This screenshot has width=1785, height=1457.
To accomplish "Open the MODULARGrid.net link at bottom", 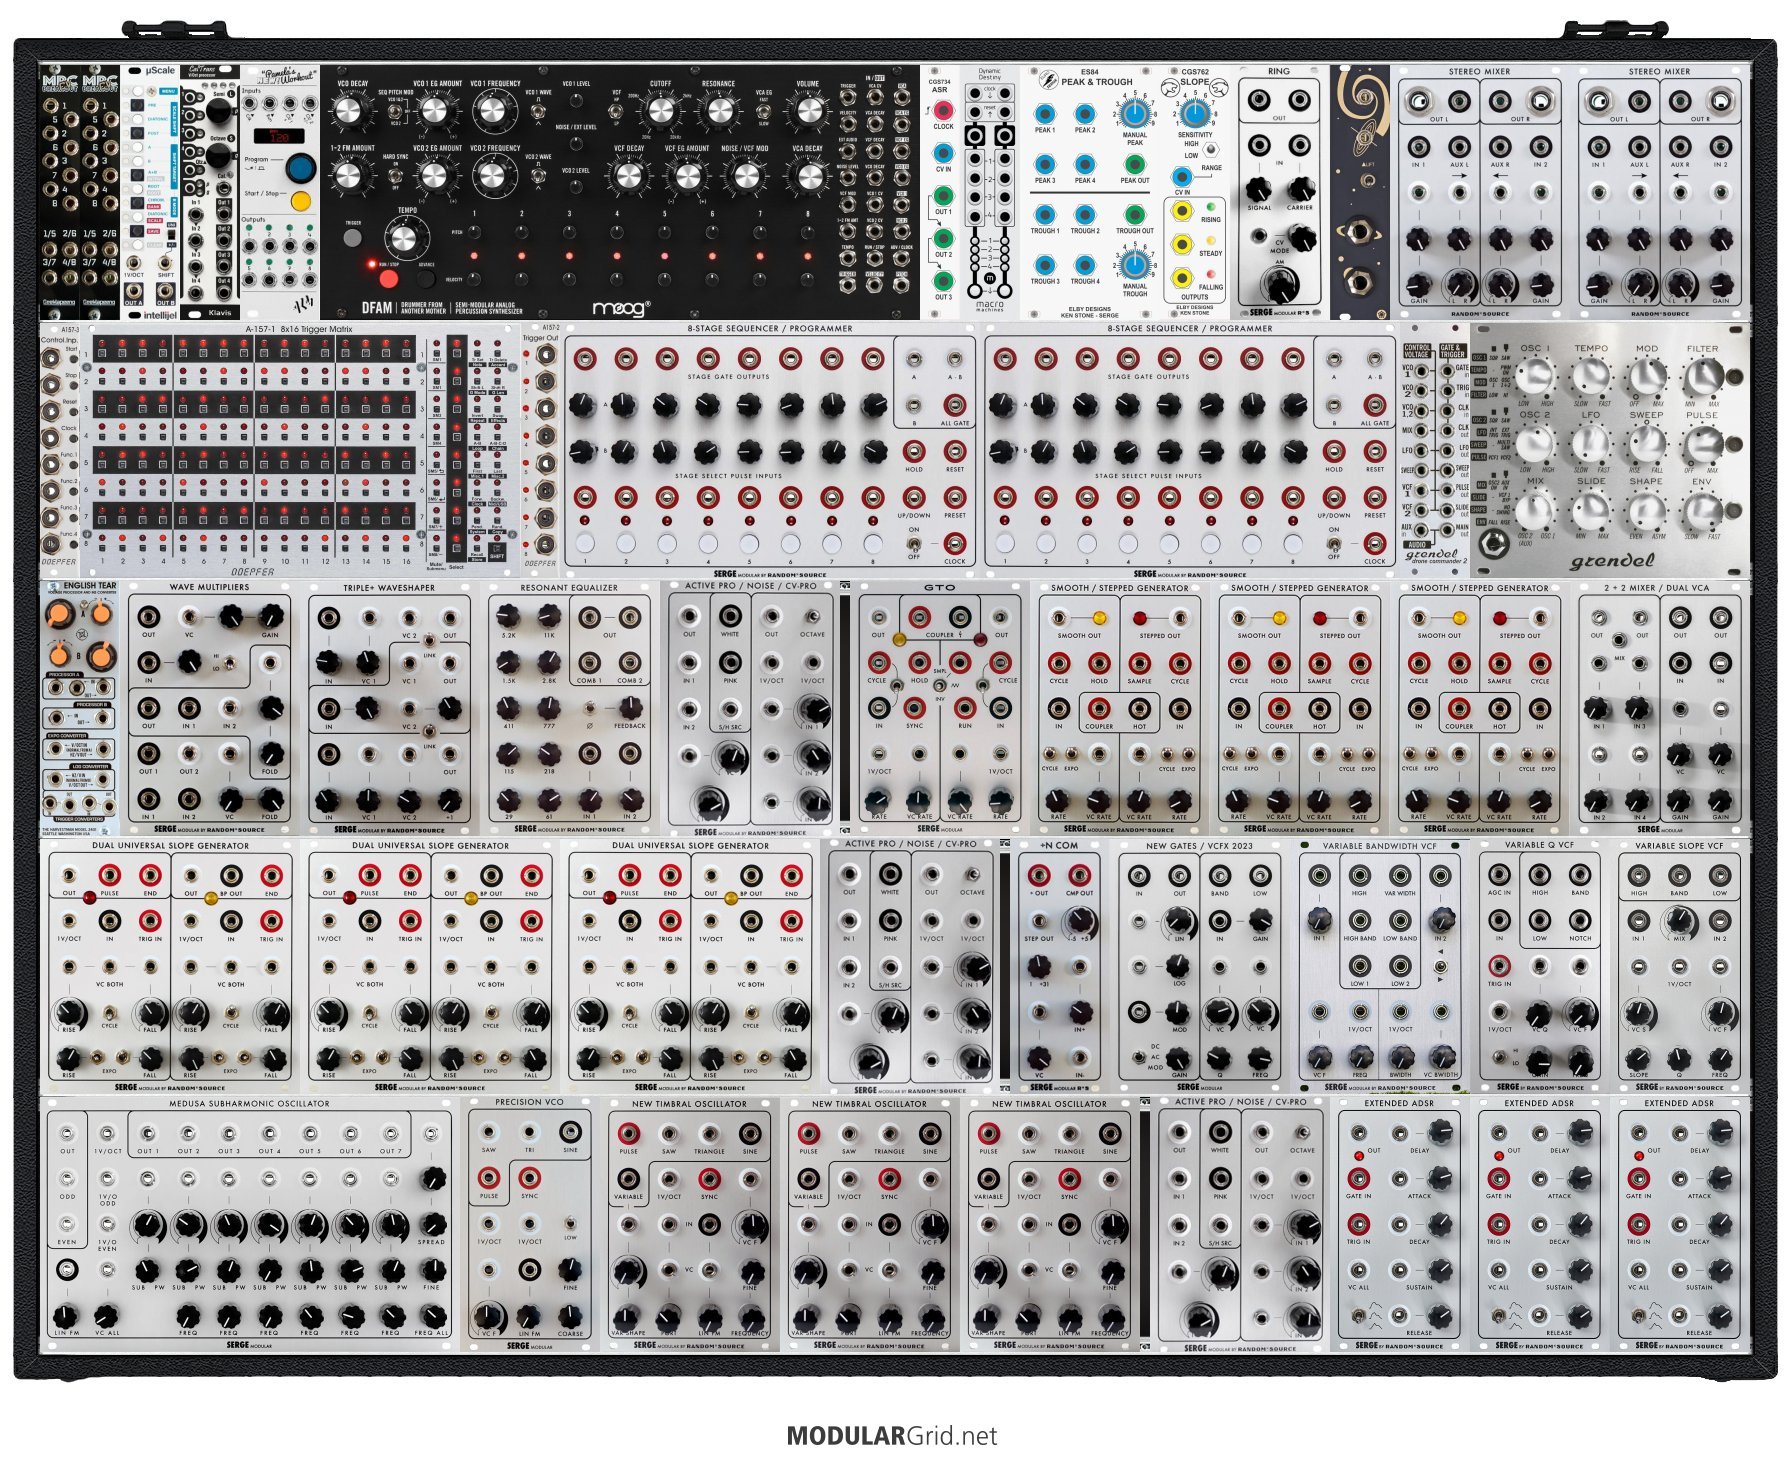I will [x=891, y=1436].
